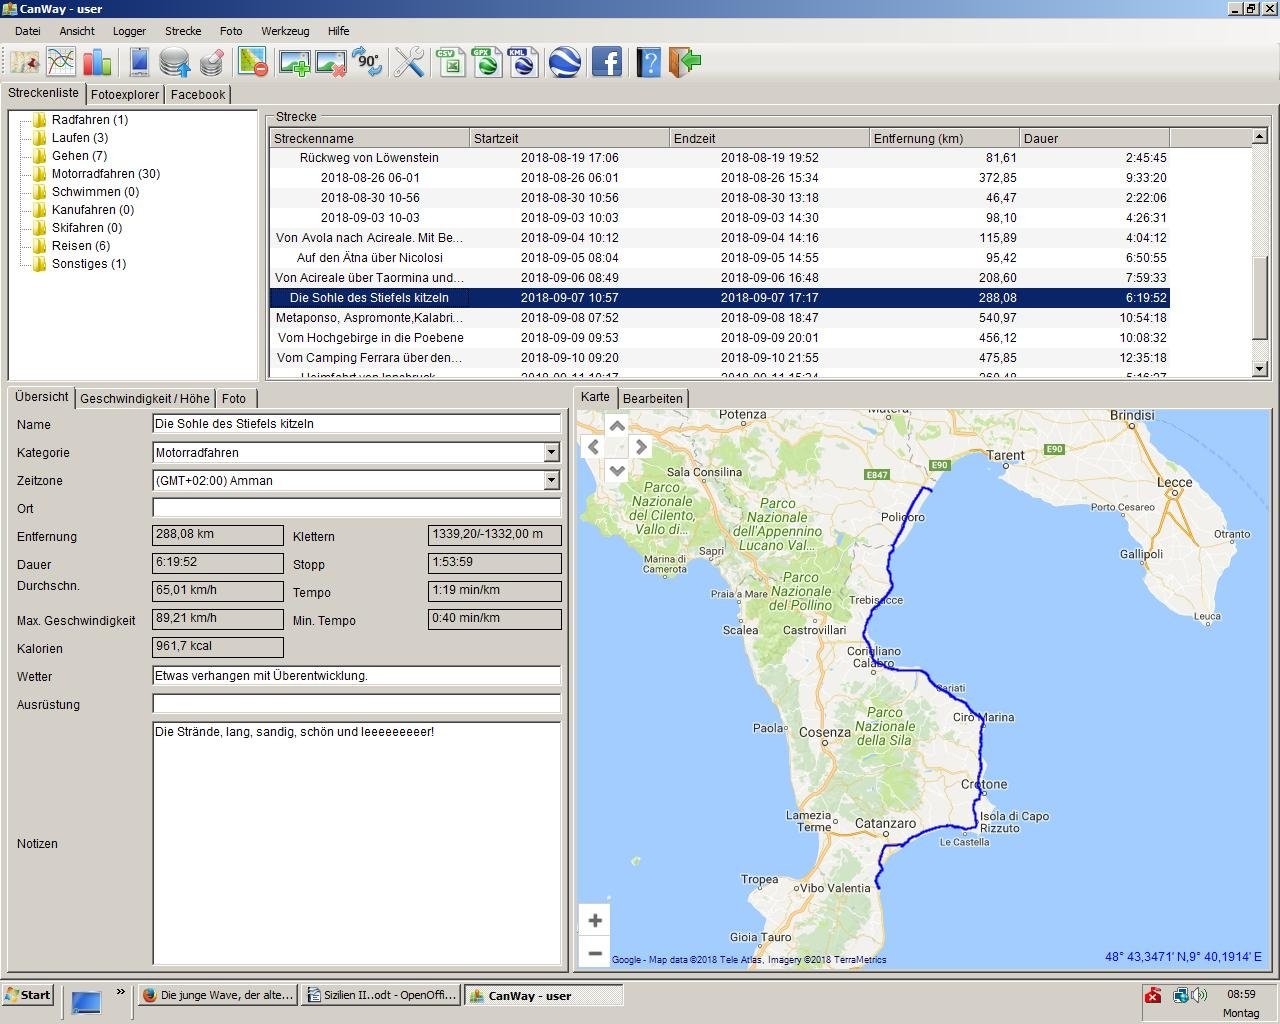The image size is (1280, 1024).
Task: Zoom out the map with minus button
Action: (595, 953)
